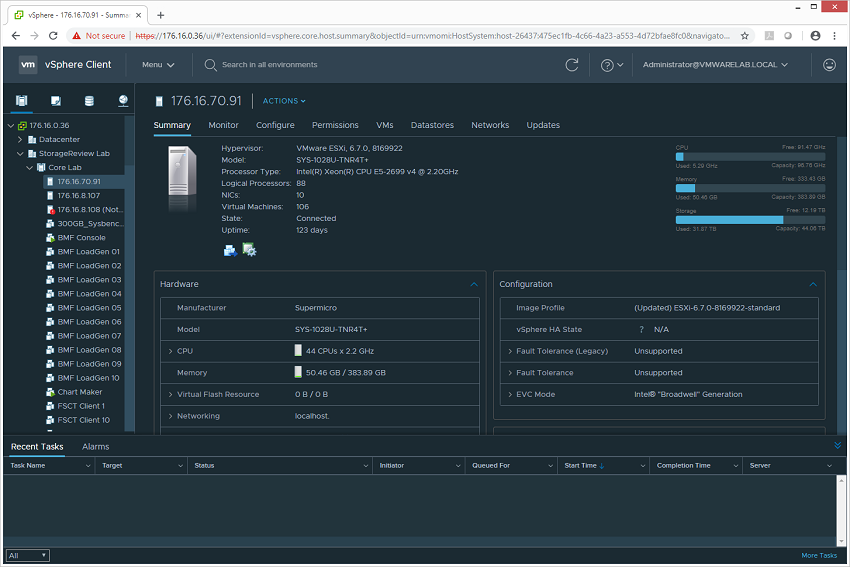This screenshot has height=567, width=850.
Task: Collapse the Recent Tasks panel chevrons
Action: tap(838, 446)
